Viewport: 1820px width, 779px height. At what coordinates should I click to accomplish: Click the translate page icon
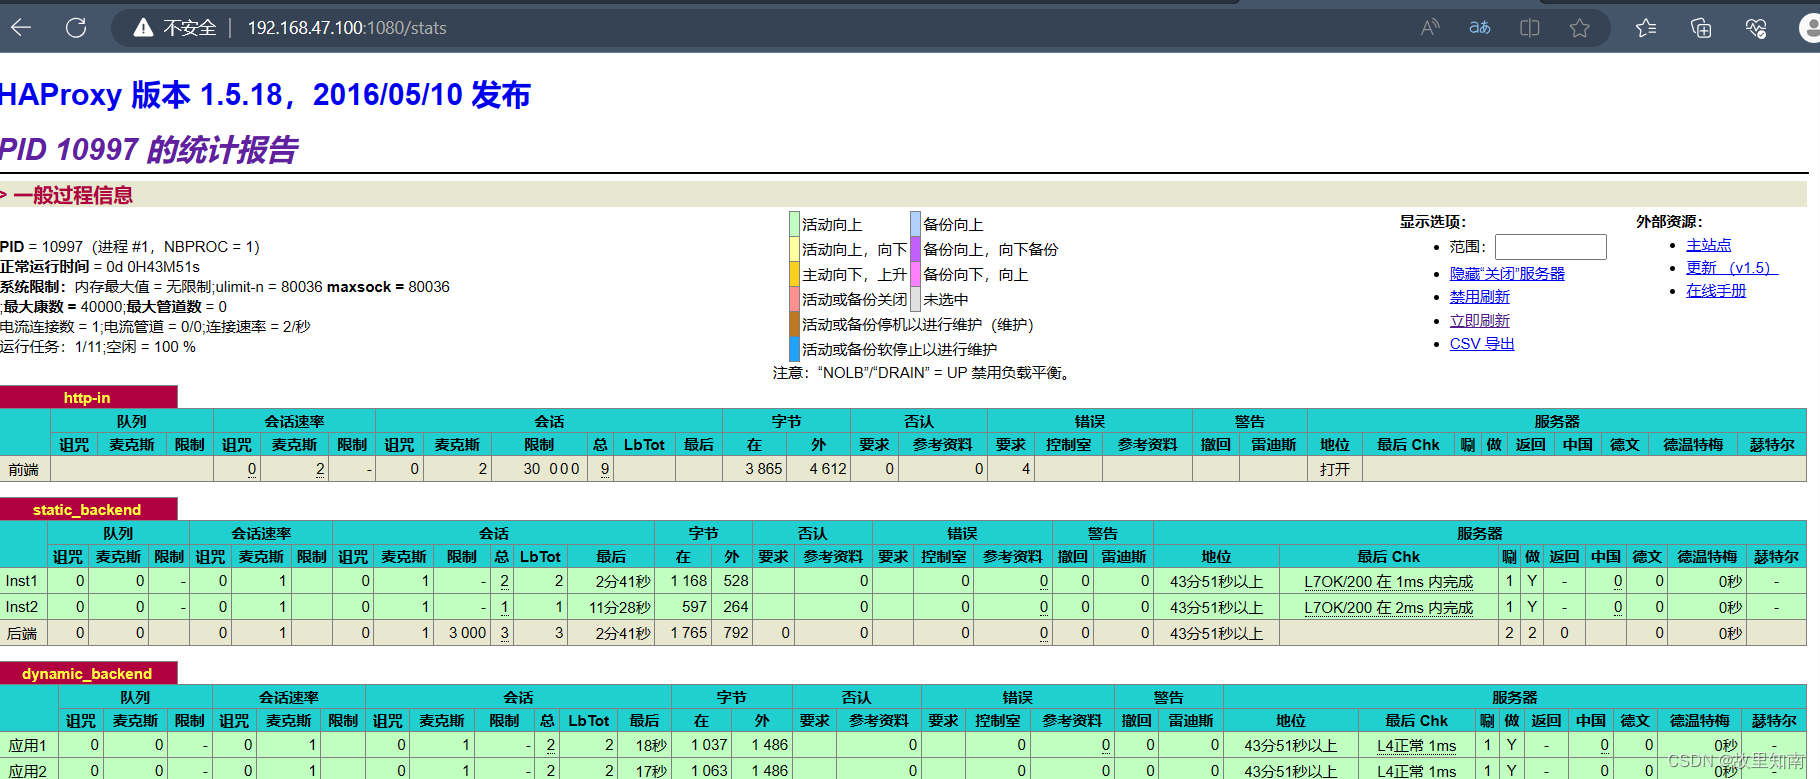tap(1480, 28)
